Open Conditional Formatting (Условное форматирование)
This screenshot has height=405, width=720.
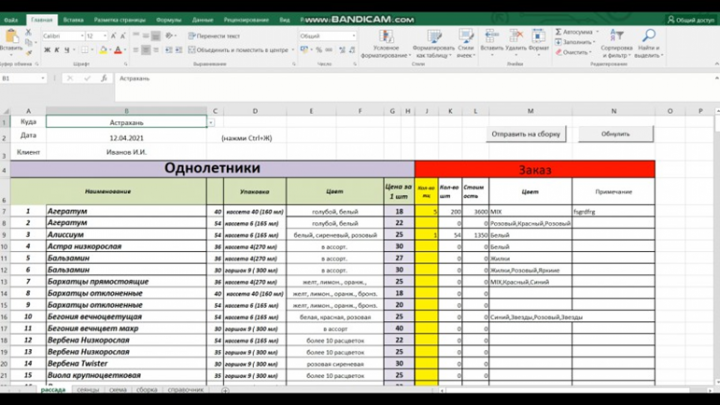[386, 44]
